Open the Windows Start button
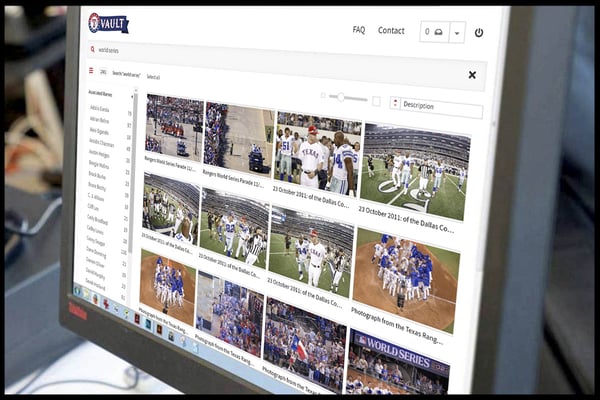 pyautogui.click(x=78, y=290)
